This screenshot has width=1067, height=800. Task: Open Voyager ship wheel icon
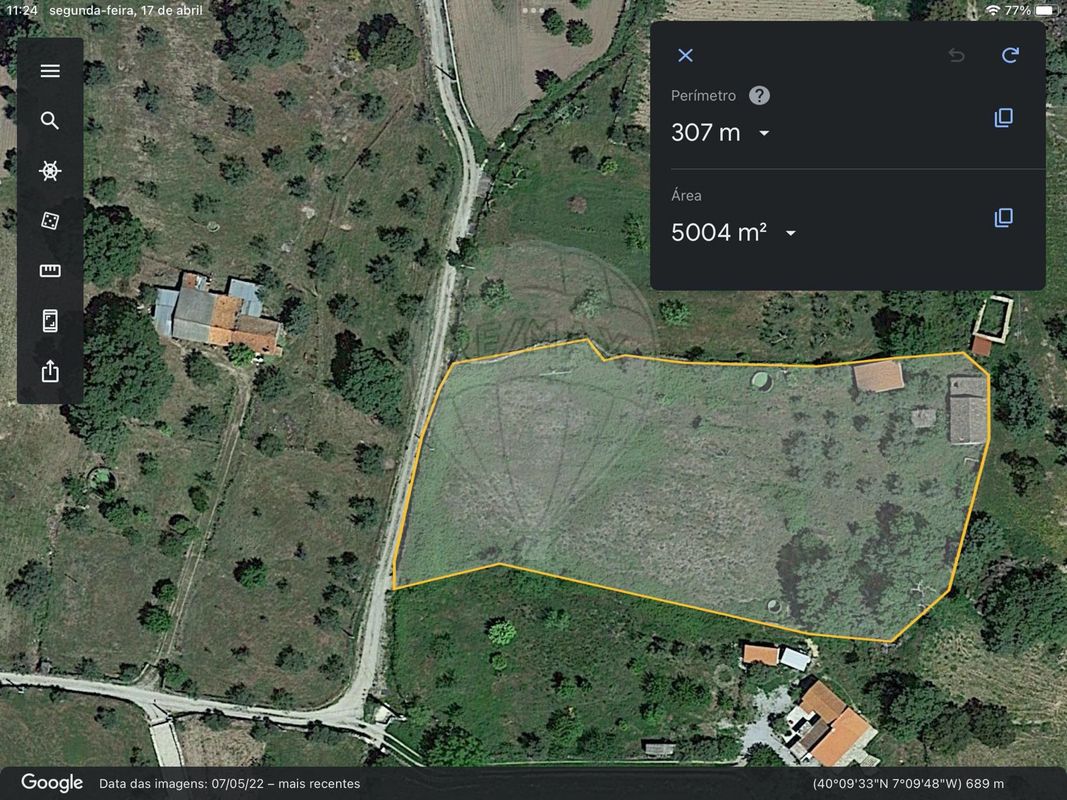pyautogui.click(x=50, y=171)
